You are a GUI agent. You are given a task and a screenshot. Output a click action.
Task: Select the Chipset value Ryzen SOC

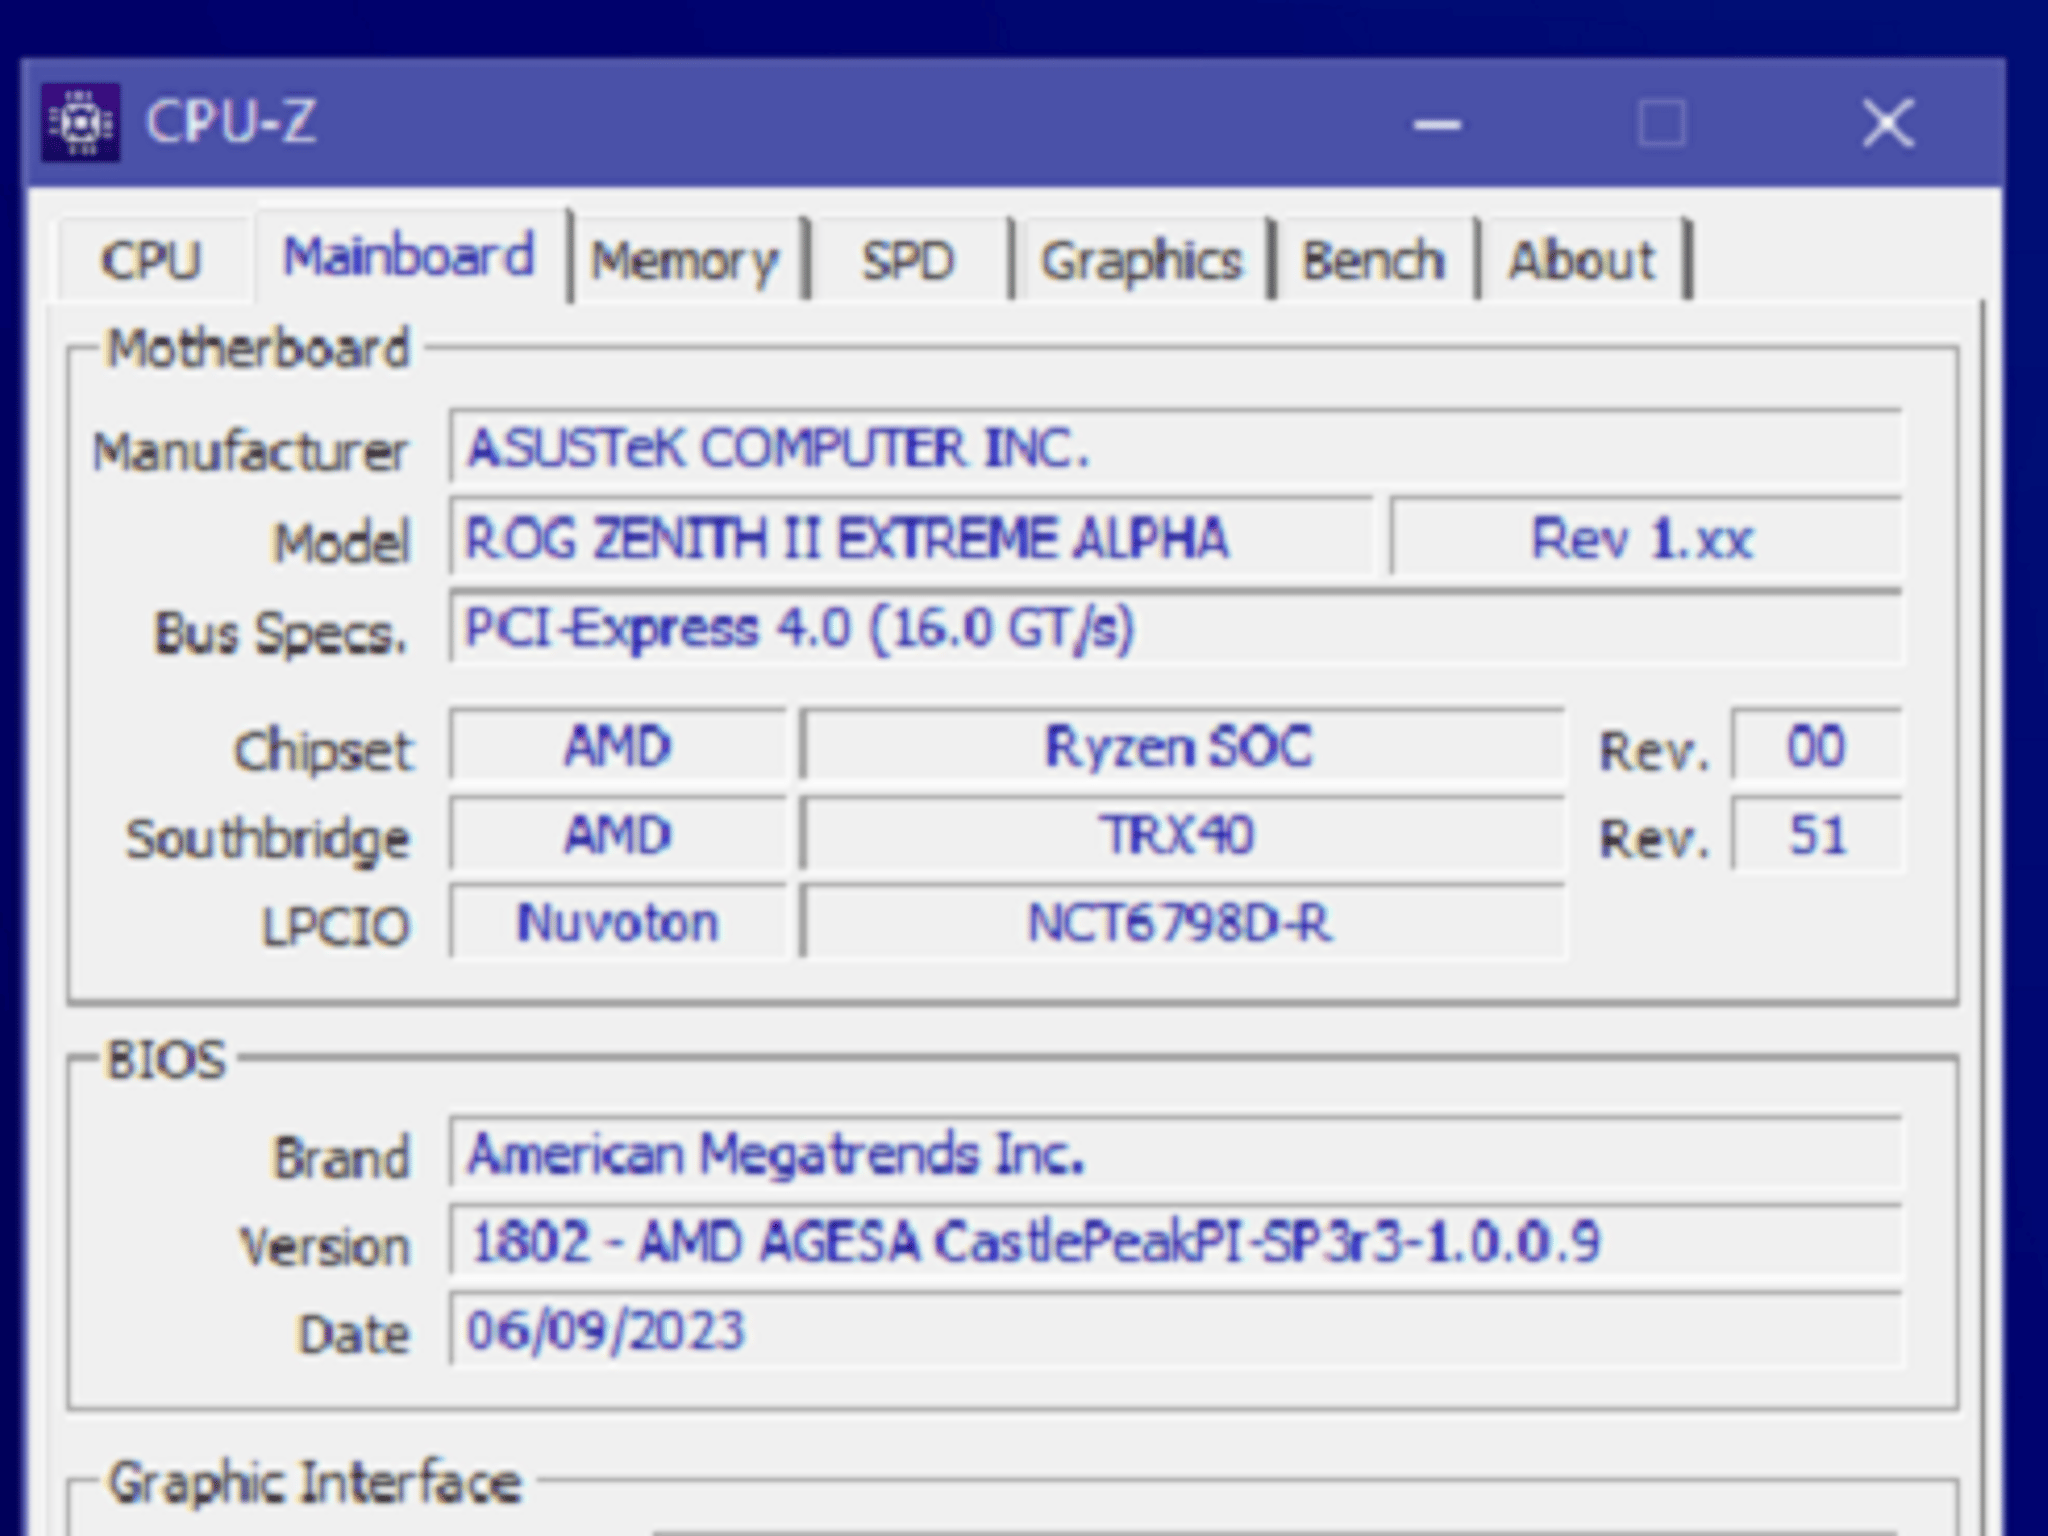coord(1180,745)
